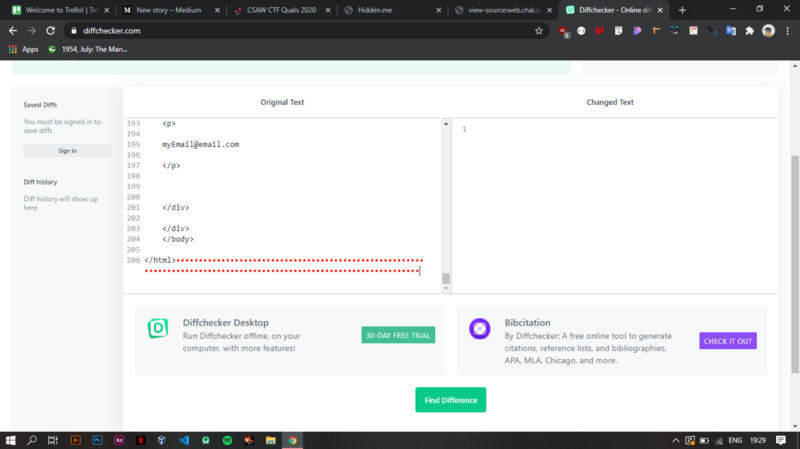This screenshot has height=449, width=800.
Task: Click the Original Text scrollbar thumb
Action: coord(446,278)
